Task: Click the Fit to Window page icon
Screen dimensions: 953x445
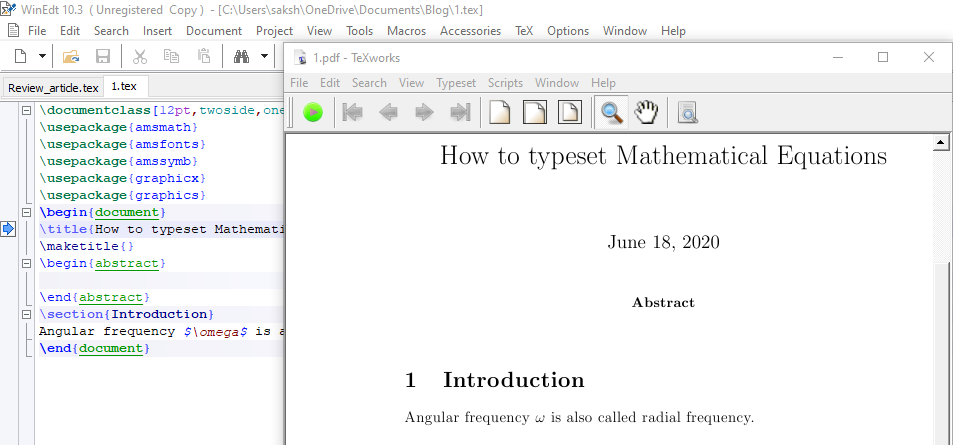Action: coord(570,112)
